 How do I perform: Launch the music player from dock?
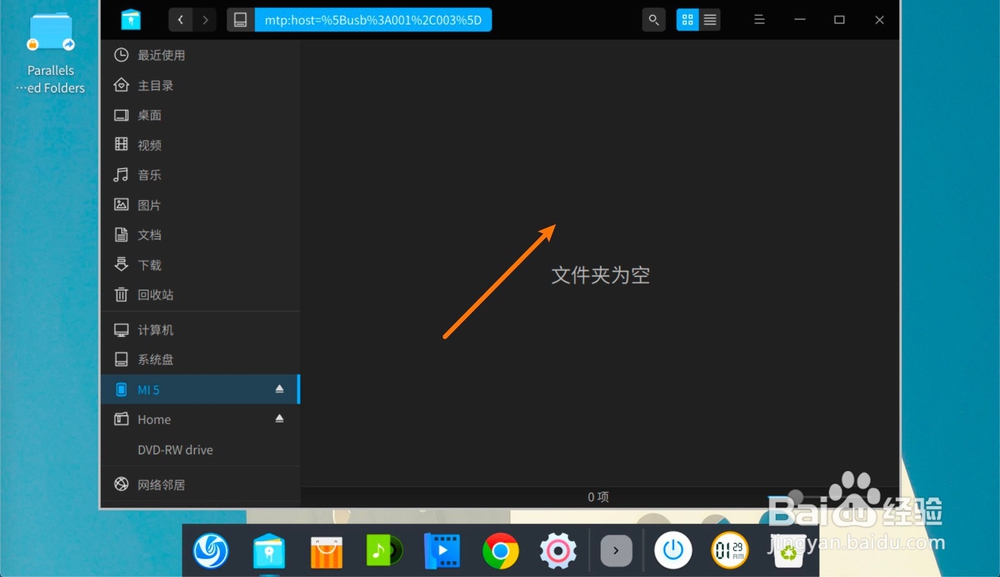(384, 551)
